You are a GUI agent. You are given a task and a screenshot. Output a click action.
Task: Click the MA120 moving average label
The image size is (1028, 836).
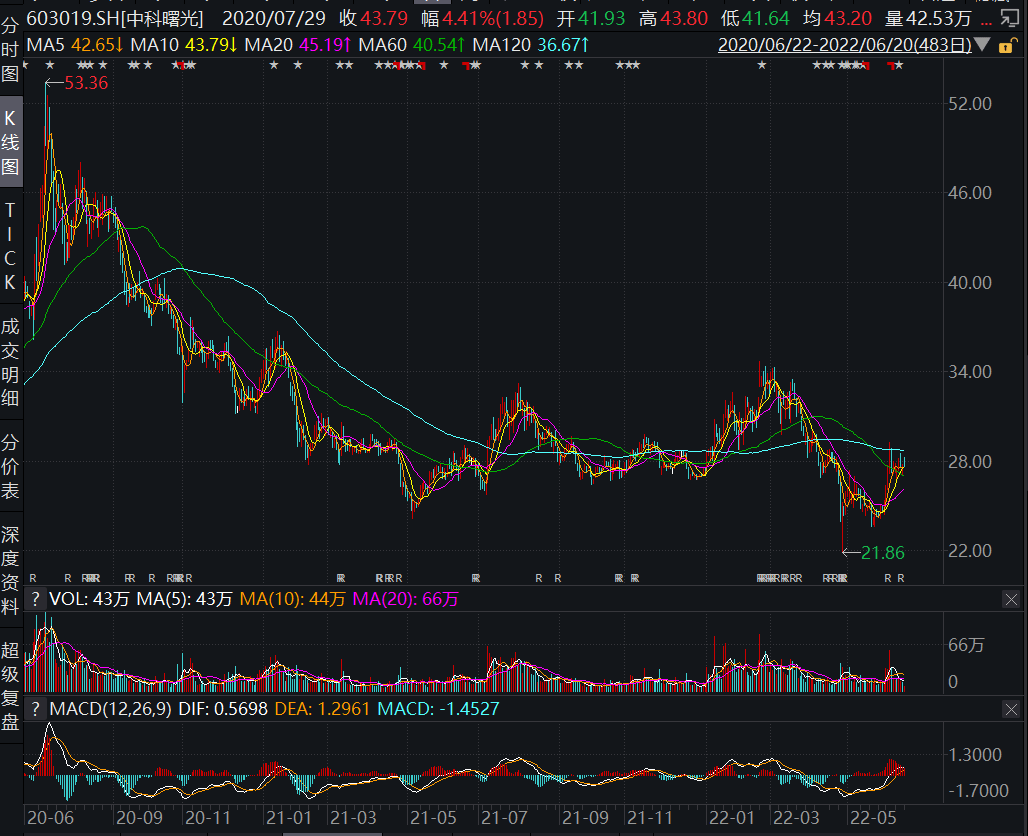pyautogui.click(x=530, y=45)
